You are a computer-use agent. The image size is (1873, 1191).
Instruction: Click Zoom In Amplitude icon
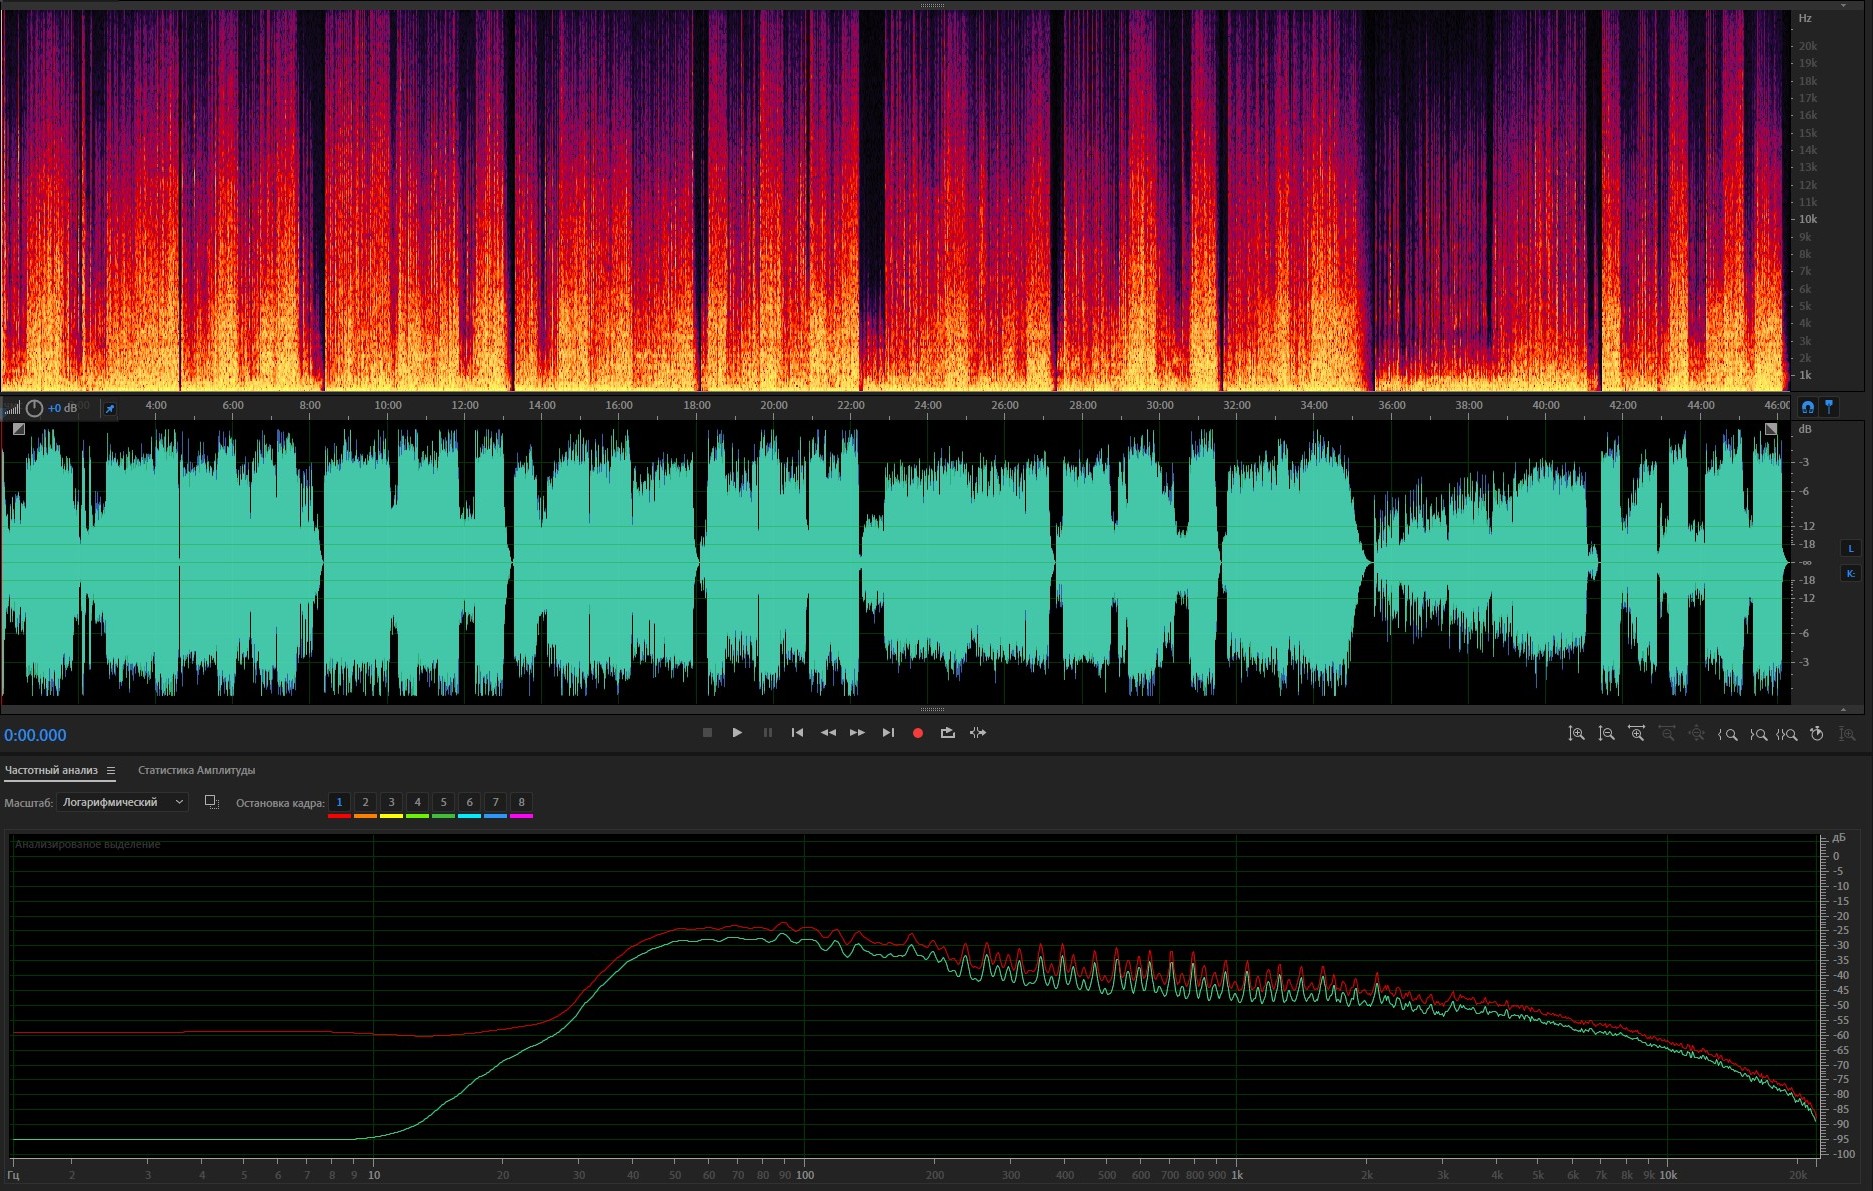click(1576, 734)
